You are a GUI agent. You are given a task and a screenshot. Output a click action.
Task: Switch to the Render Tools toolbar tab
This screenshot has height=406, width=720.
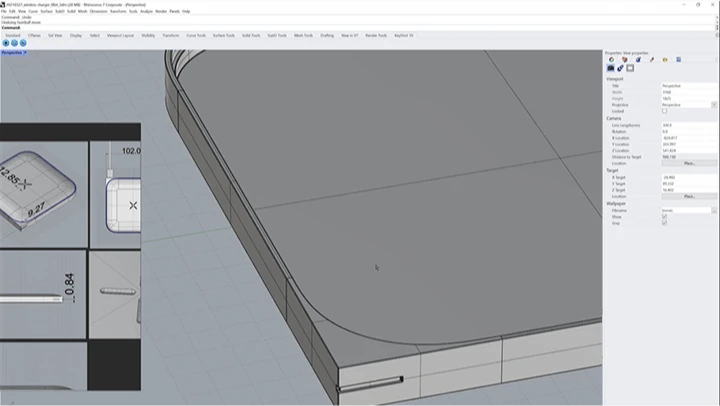pyautogui.click(x=376, y=35)
